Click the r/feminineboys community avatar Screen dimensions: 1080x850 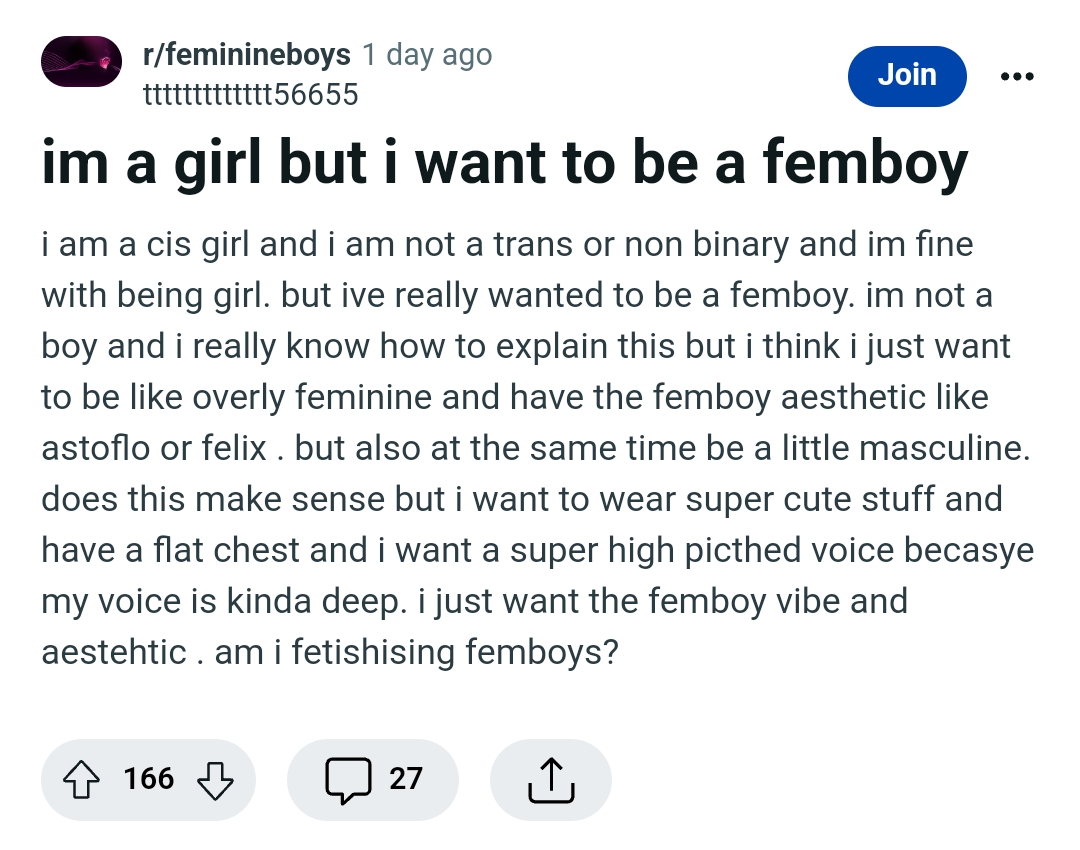[81, 61]
